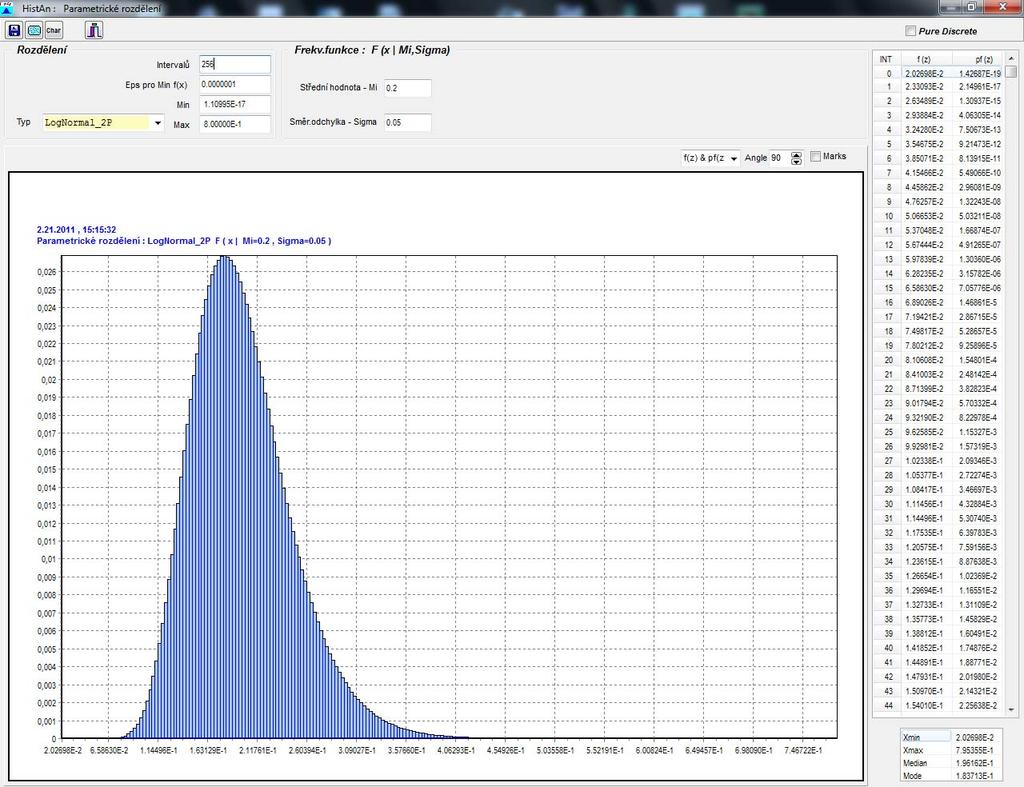Select table cell 1.74876E-2 in row 40
This screenshot has height=787, width=1024.
977,648
